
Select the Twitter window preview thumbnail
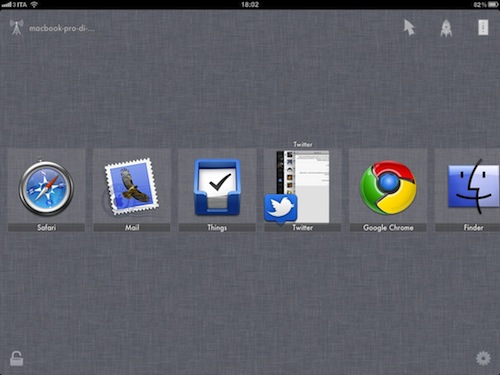pyautogui.click(x=303, y=187)
